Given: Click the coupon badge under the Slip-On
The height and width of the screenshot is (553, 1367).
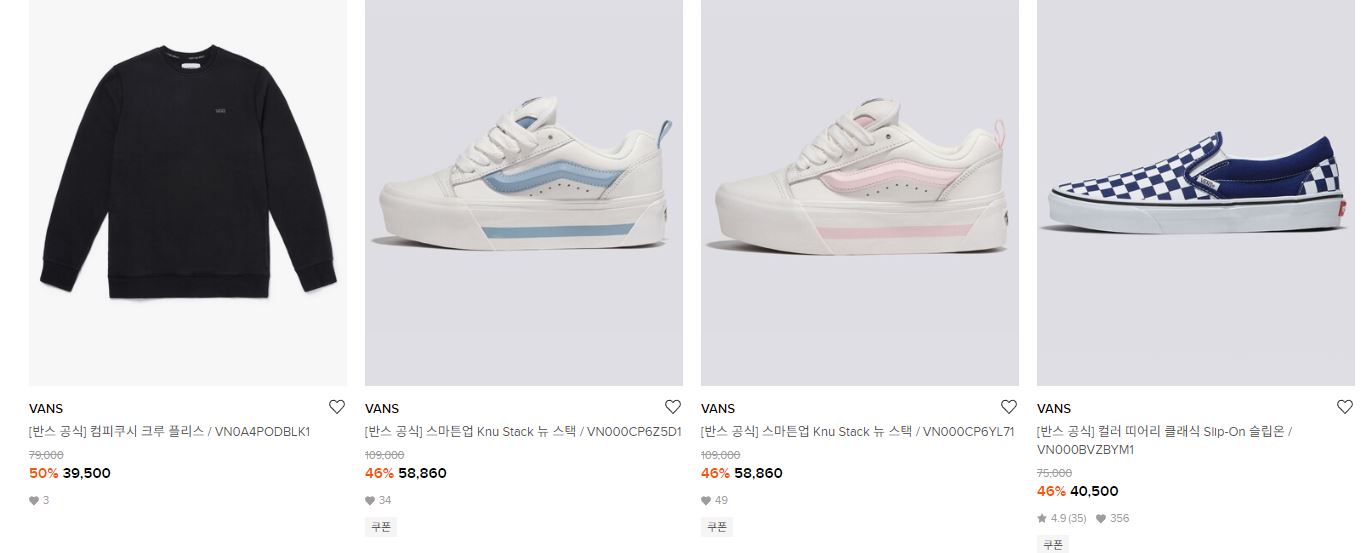Looking at the screenshot, I should click(x=1053, y=545).
